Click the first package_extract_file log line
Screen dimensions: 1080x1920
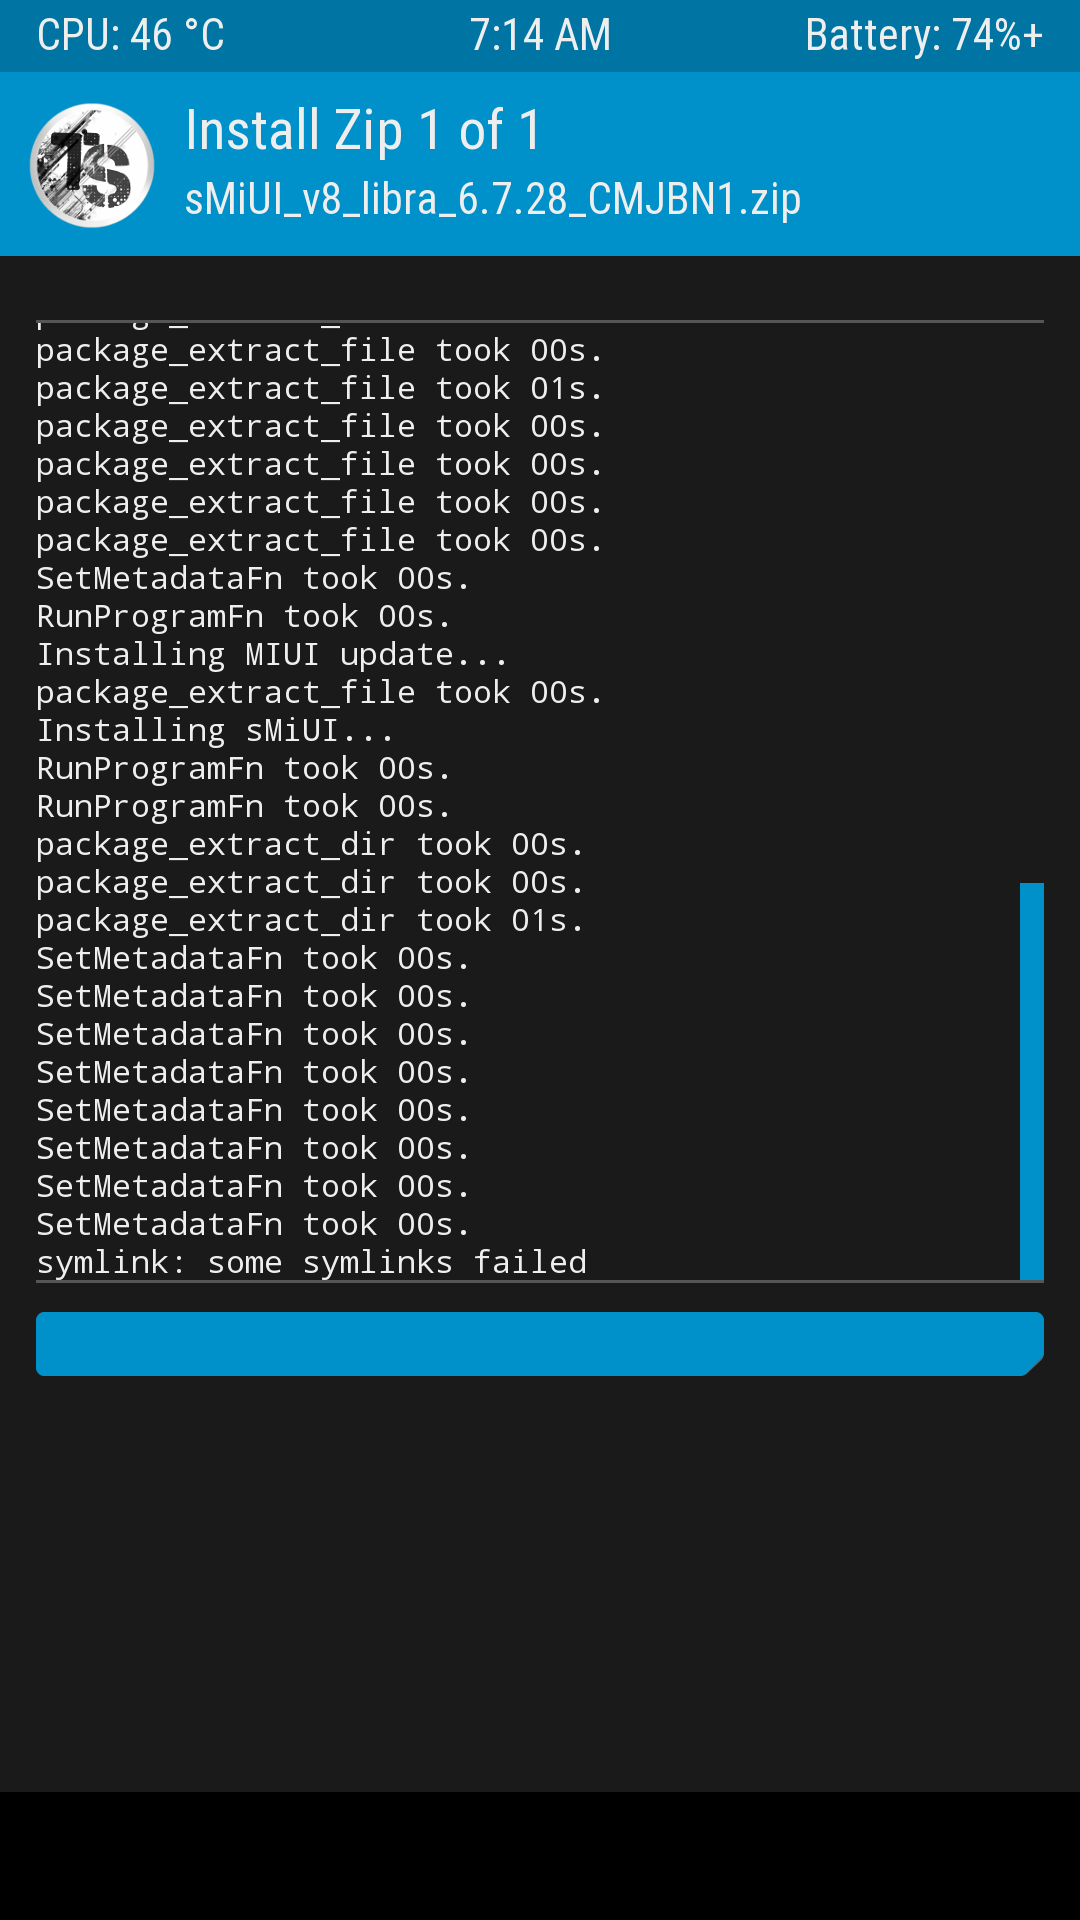pyautogui.click(x=320, y=350)
